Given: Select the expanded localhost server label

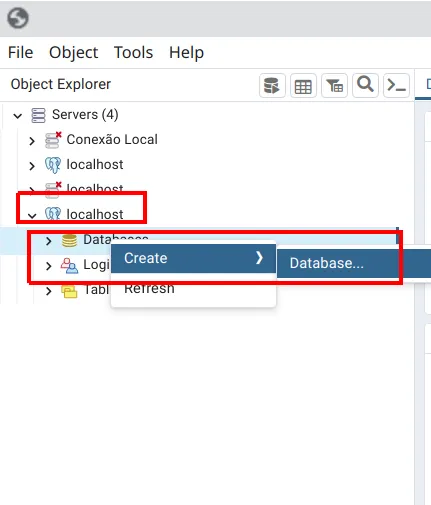Looking at the screenshot, I should (95, 214).
